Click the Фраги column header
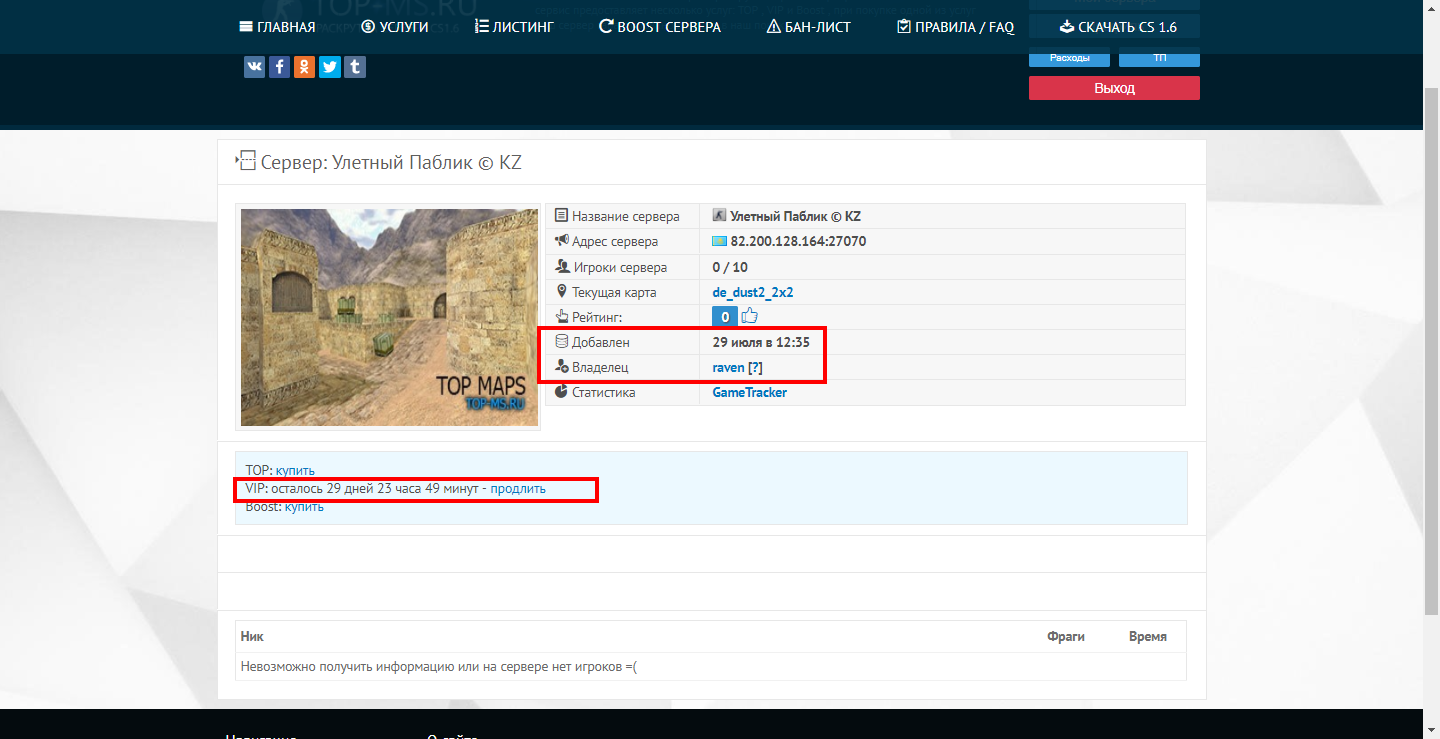The width and height of the screenshot is (1440, 739). pyautogui.click(x=1066, y=636)
